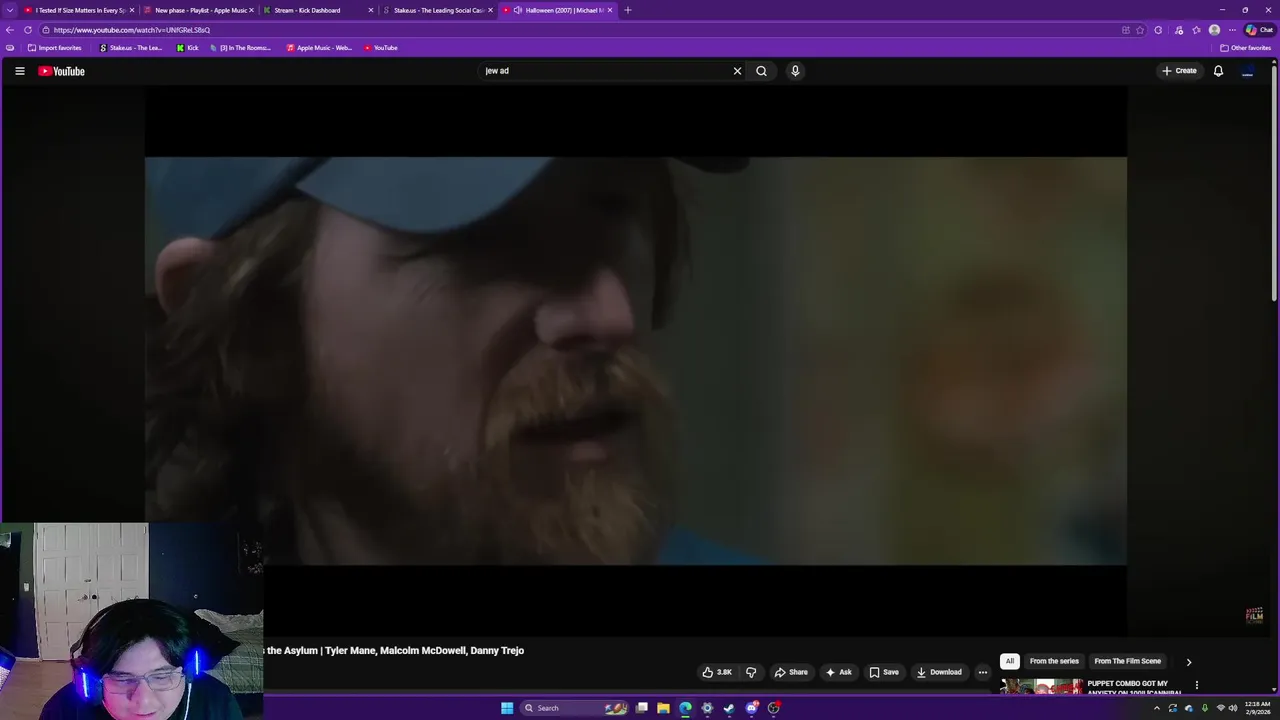
Task: Open the In The Rooms bookmark
Action: pyautogui.click(x=240, y=48)
